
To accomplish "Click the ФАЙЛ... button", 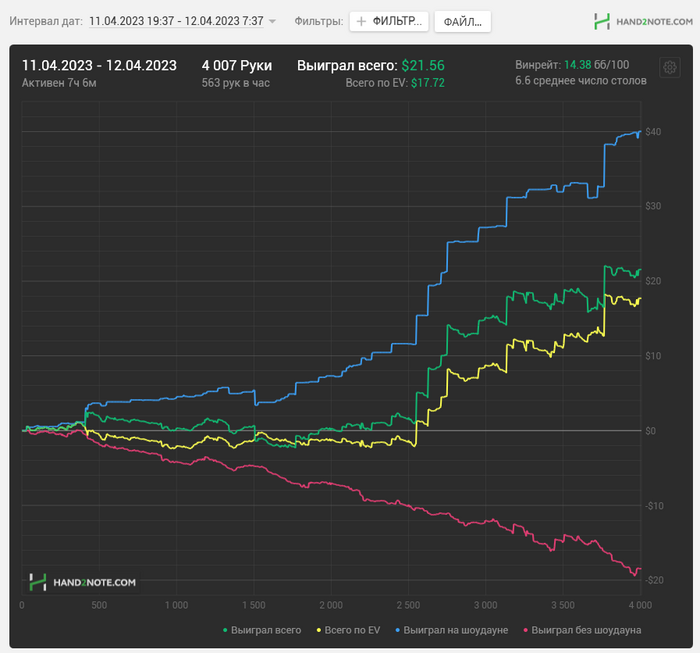I will 462,22.
